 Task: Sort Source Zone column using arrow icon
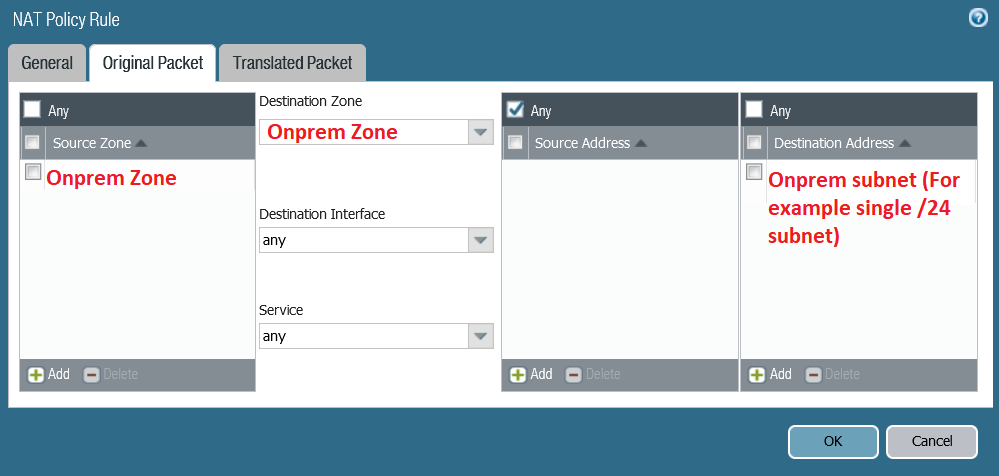click(141, 143)
